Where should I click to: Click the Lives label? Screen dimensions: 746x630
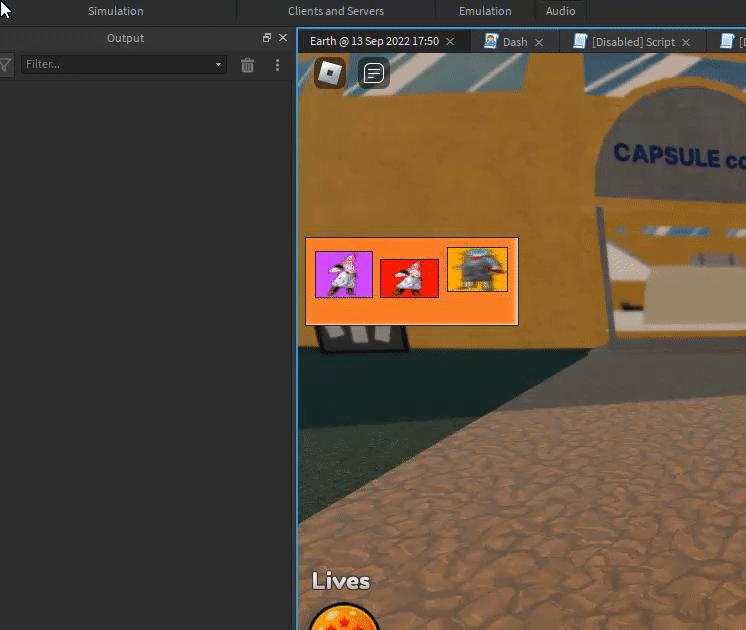[341, 581]
